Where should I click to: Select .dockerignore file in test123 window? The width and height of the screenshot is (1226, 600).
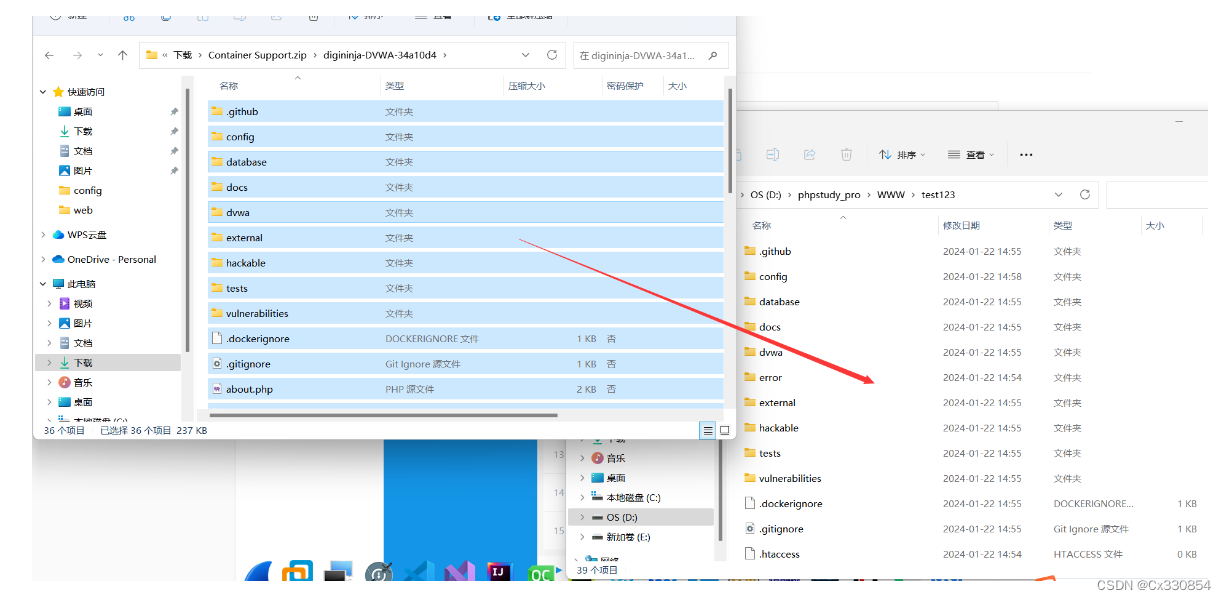(783, 504)
